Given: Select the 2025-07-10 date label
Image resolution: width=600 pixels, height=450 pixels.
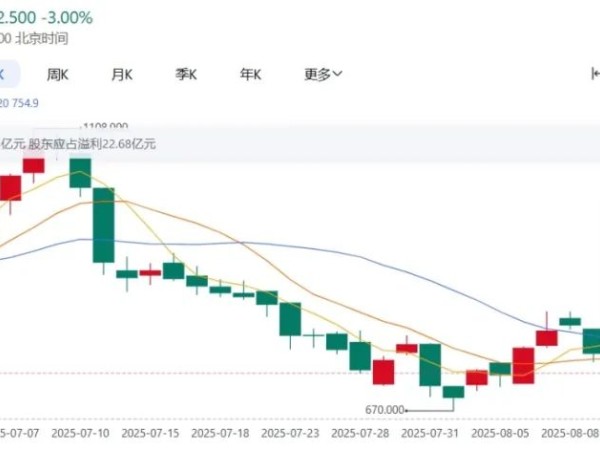Looking at the screenshot, I should click(x=80, y=433).
